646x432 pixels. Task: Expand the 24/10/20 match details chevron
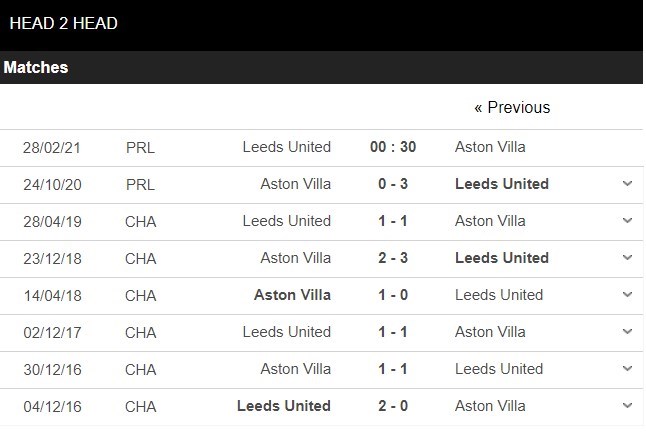[627, 184]
